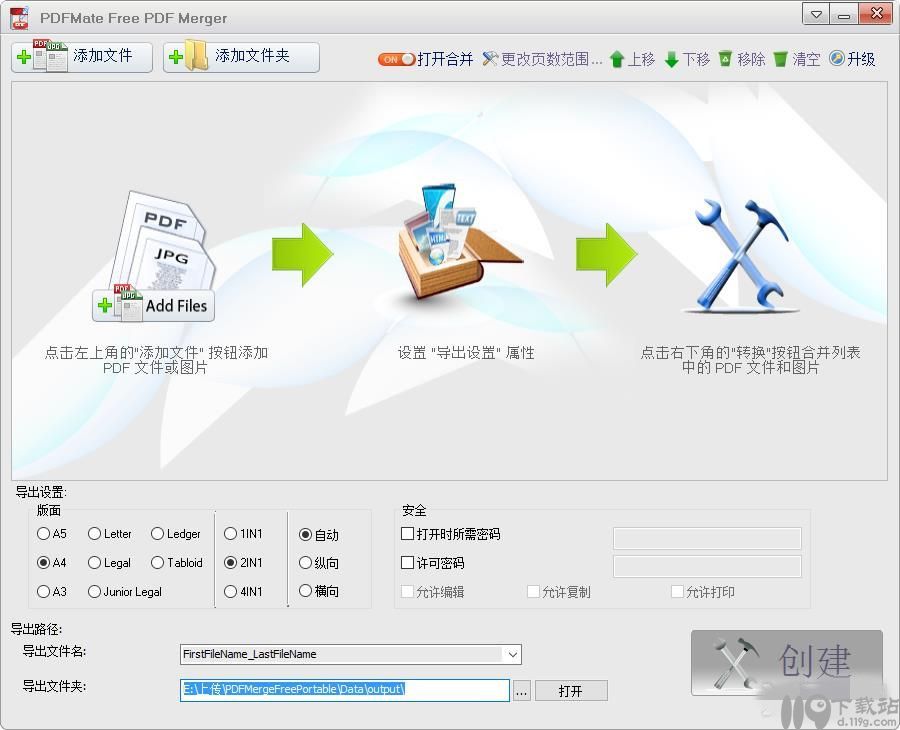Click the wrench and hammer illustration

tap(740, 255)
